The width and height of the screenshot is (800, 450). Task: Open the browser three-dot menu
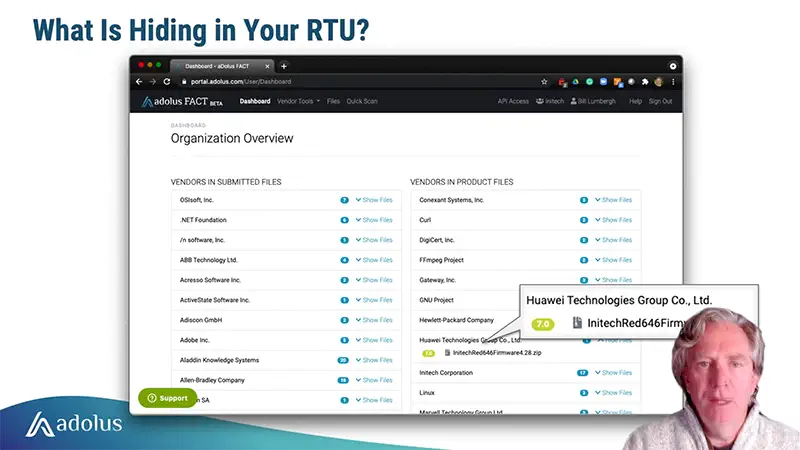[673, 82]
